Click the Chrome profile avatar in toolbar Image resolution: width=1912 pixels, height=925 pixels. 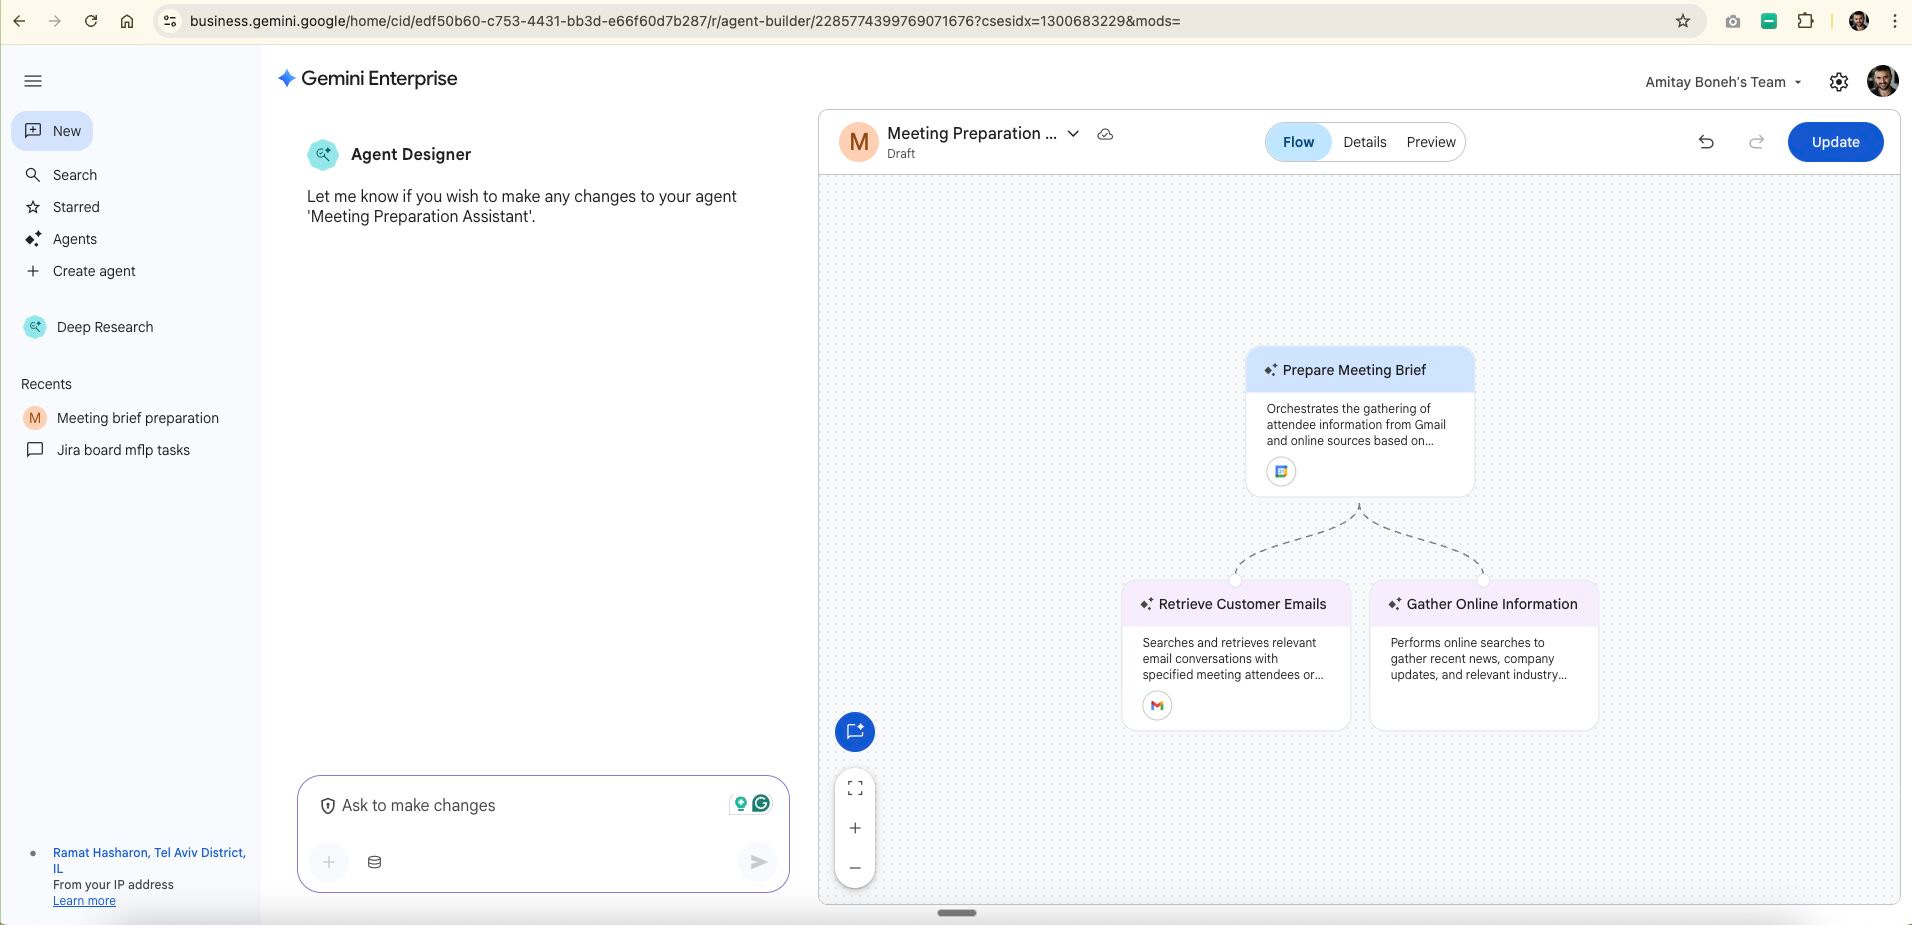[x=1859, y=21]
